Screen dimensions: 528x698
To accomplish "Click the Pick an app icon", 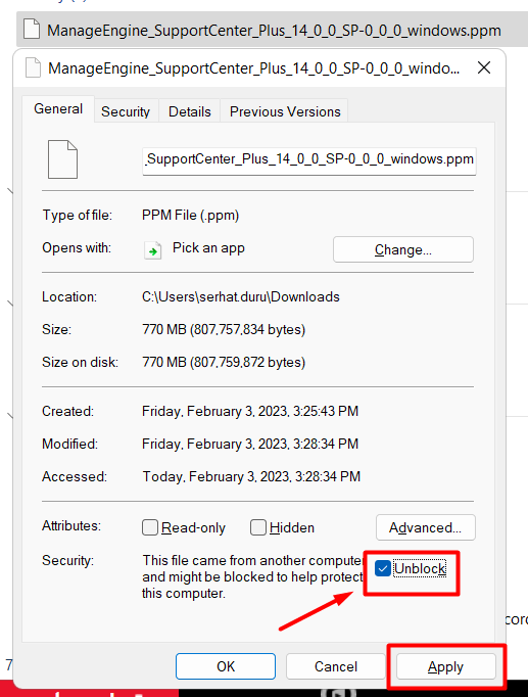I will pos(153,250).
